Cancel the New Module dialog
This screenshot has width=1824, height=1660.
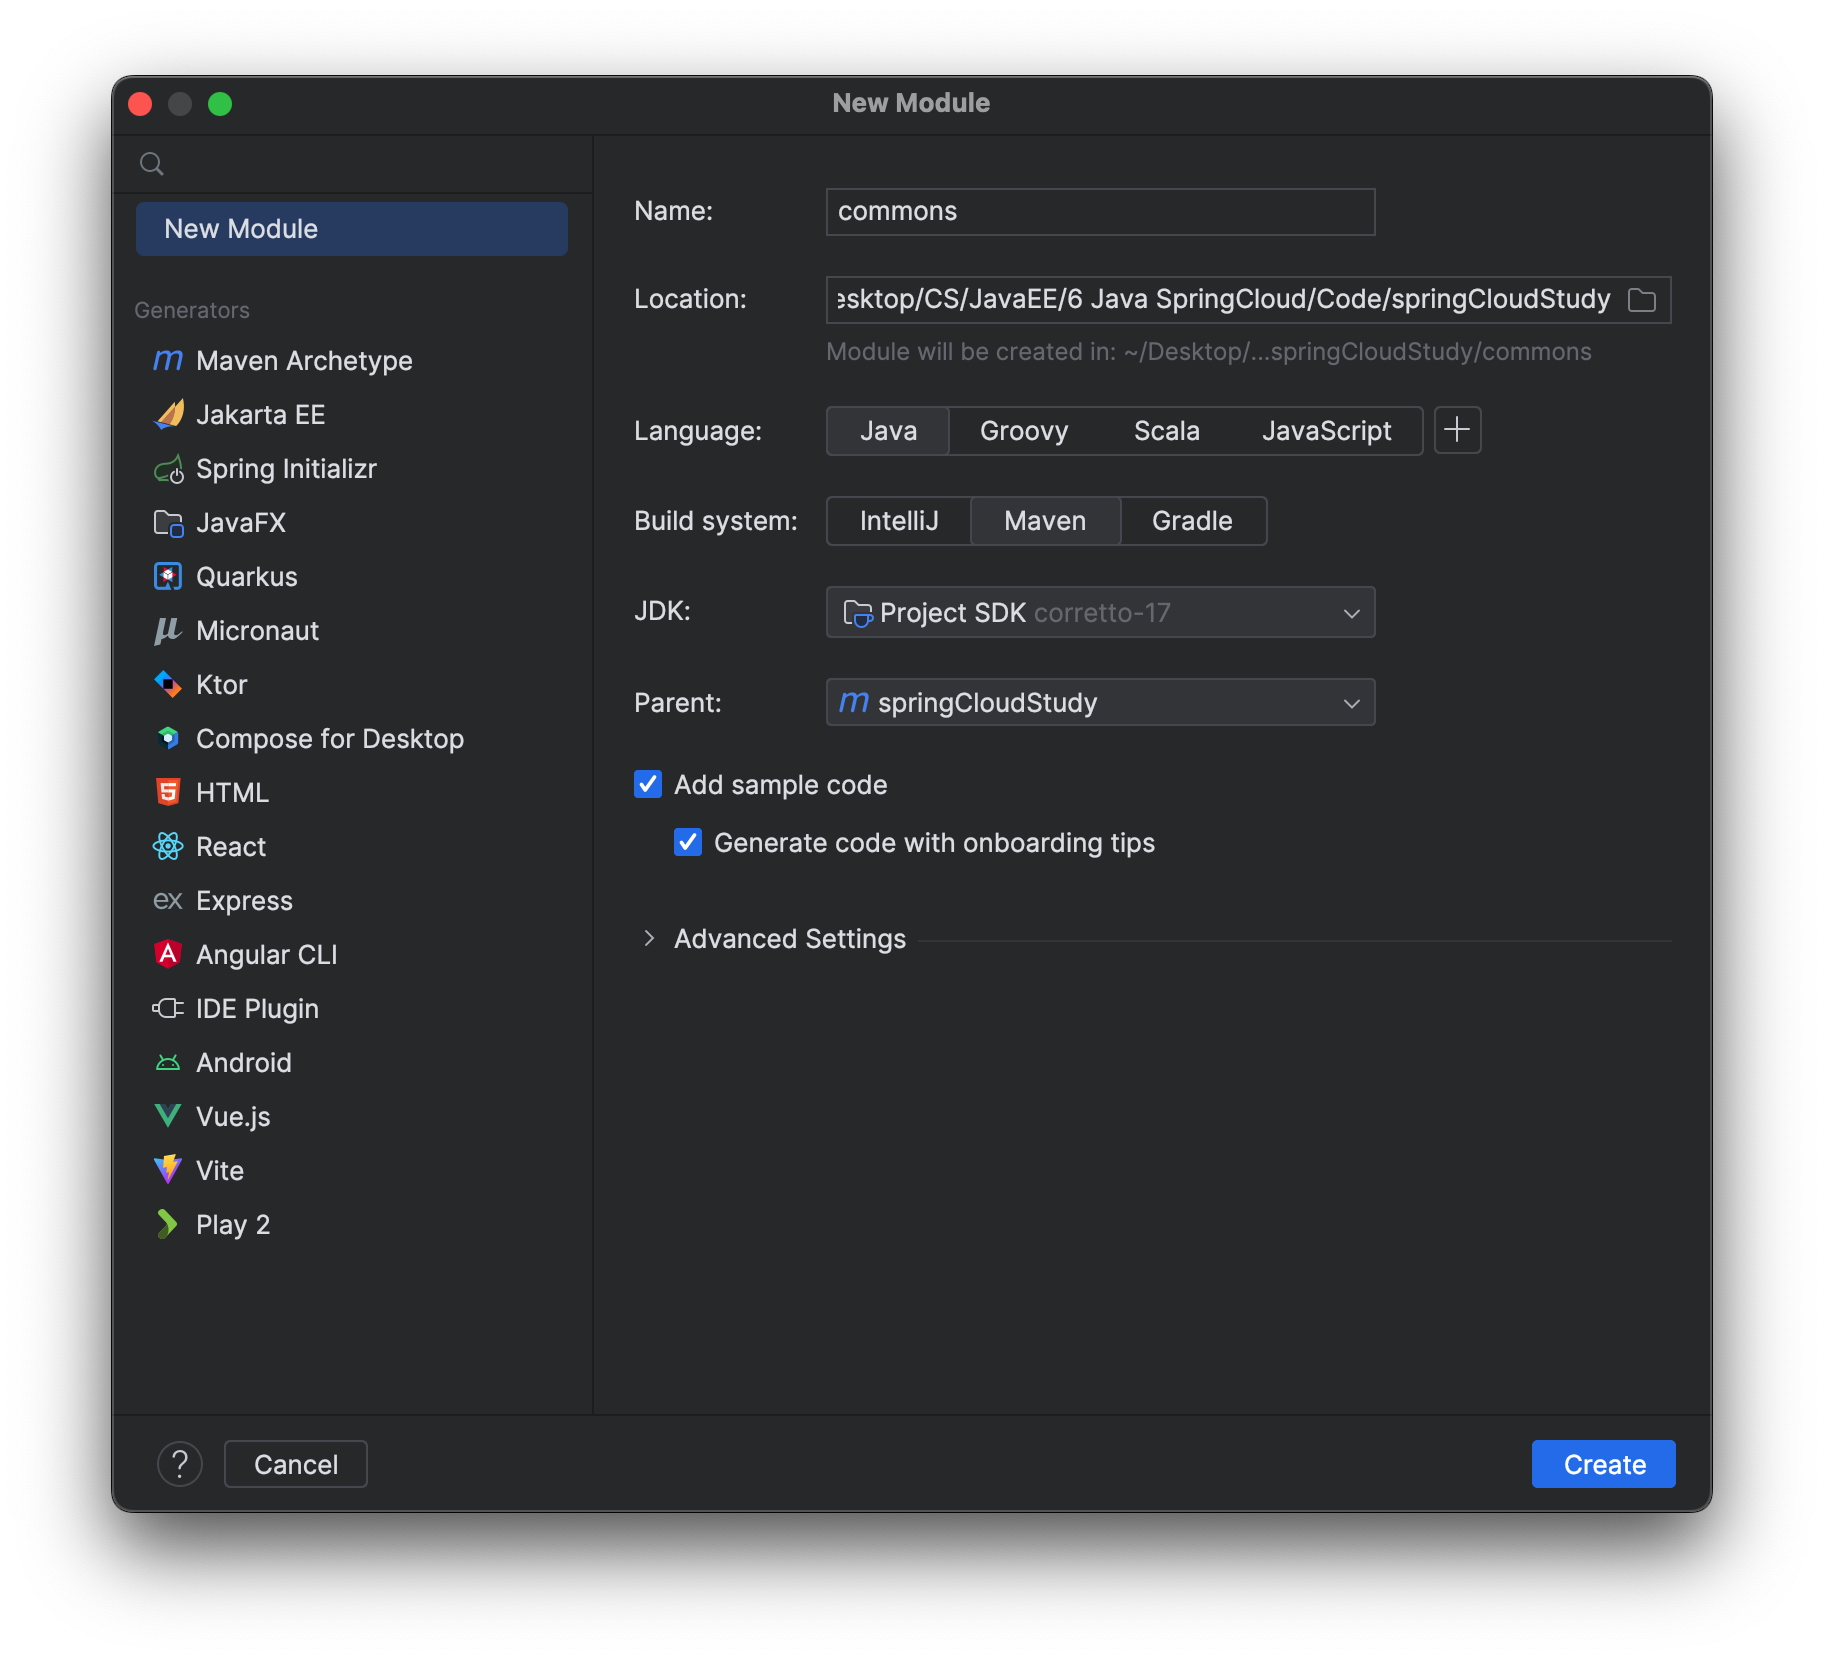coord(295,1464)
